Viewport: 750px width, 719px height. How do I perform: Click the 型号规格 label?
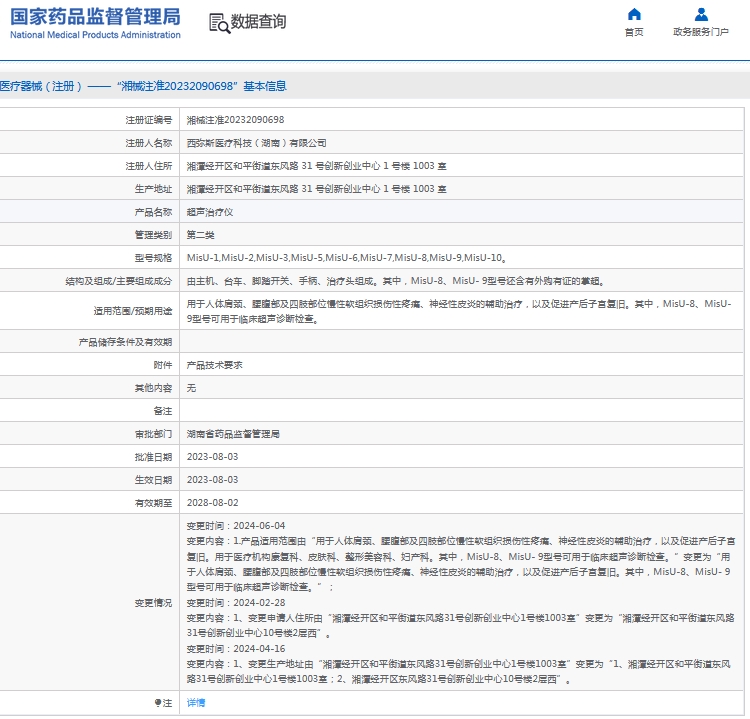click(x=153, y=258)
